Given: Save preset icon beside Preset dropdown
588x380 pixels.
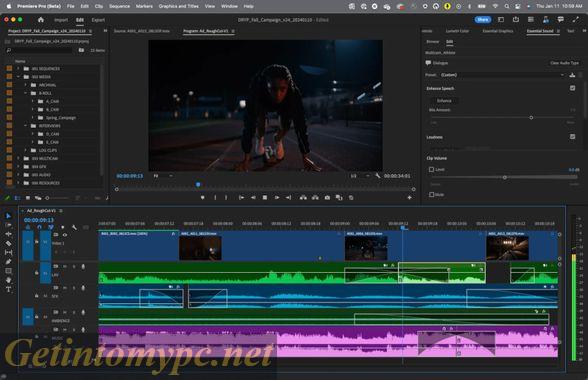Looking at the screenshot, I should tap(572, 75).
